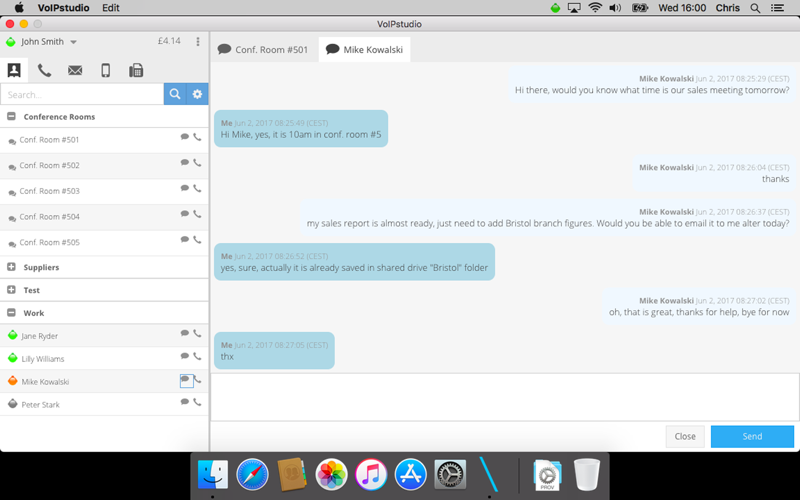
Task: Click the 'thx' message bubble
Action: click(274, 351)
